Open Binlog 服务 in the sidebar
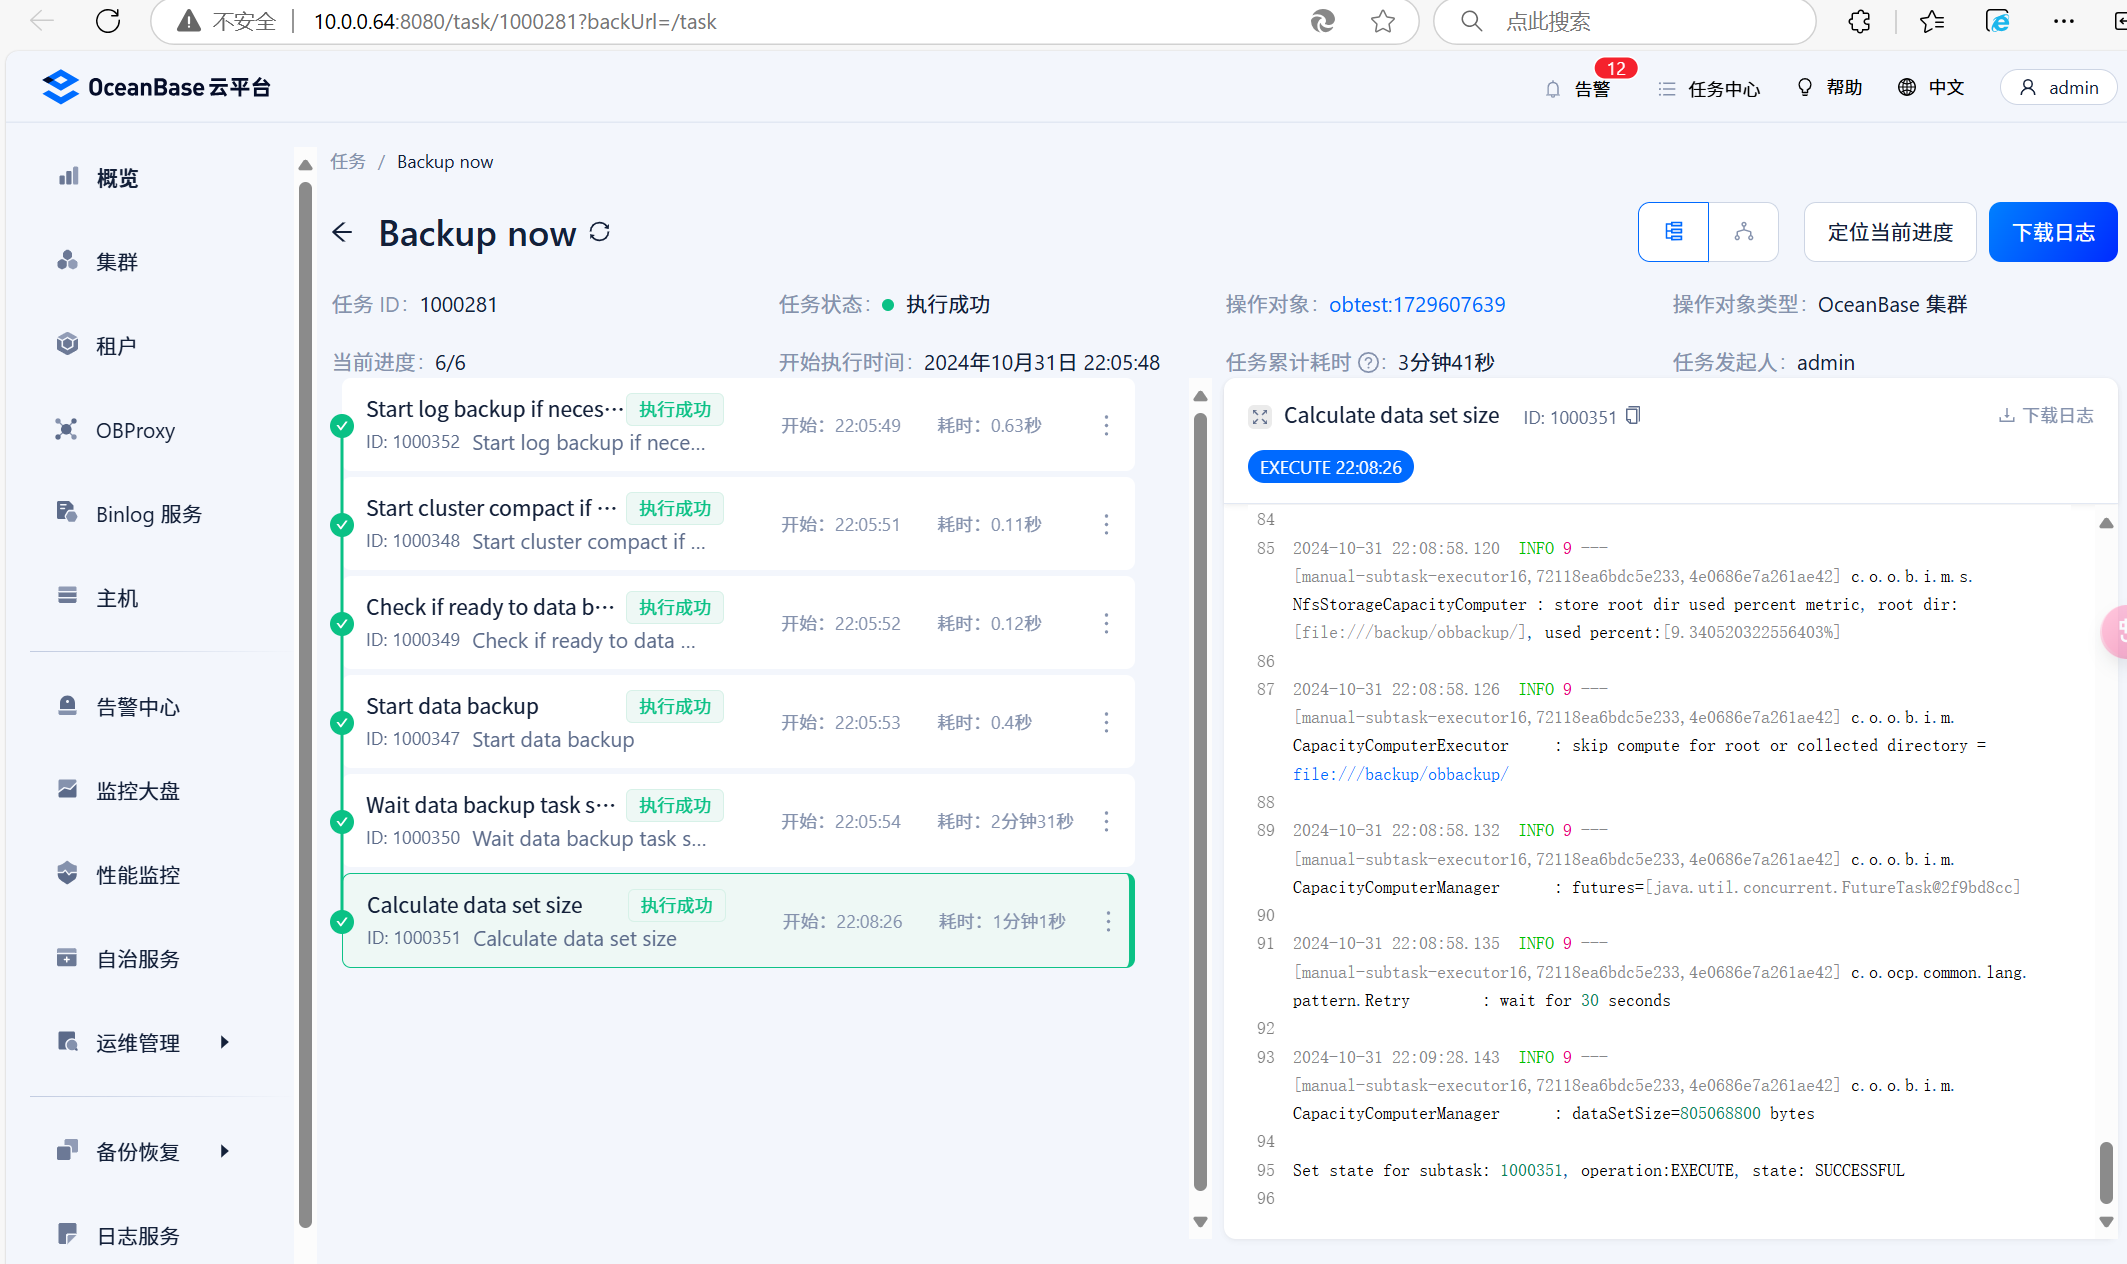Viewport: 2127px width, 1264px height. 150,514
